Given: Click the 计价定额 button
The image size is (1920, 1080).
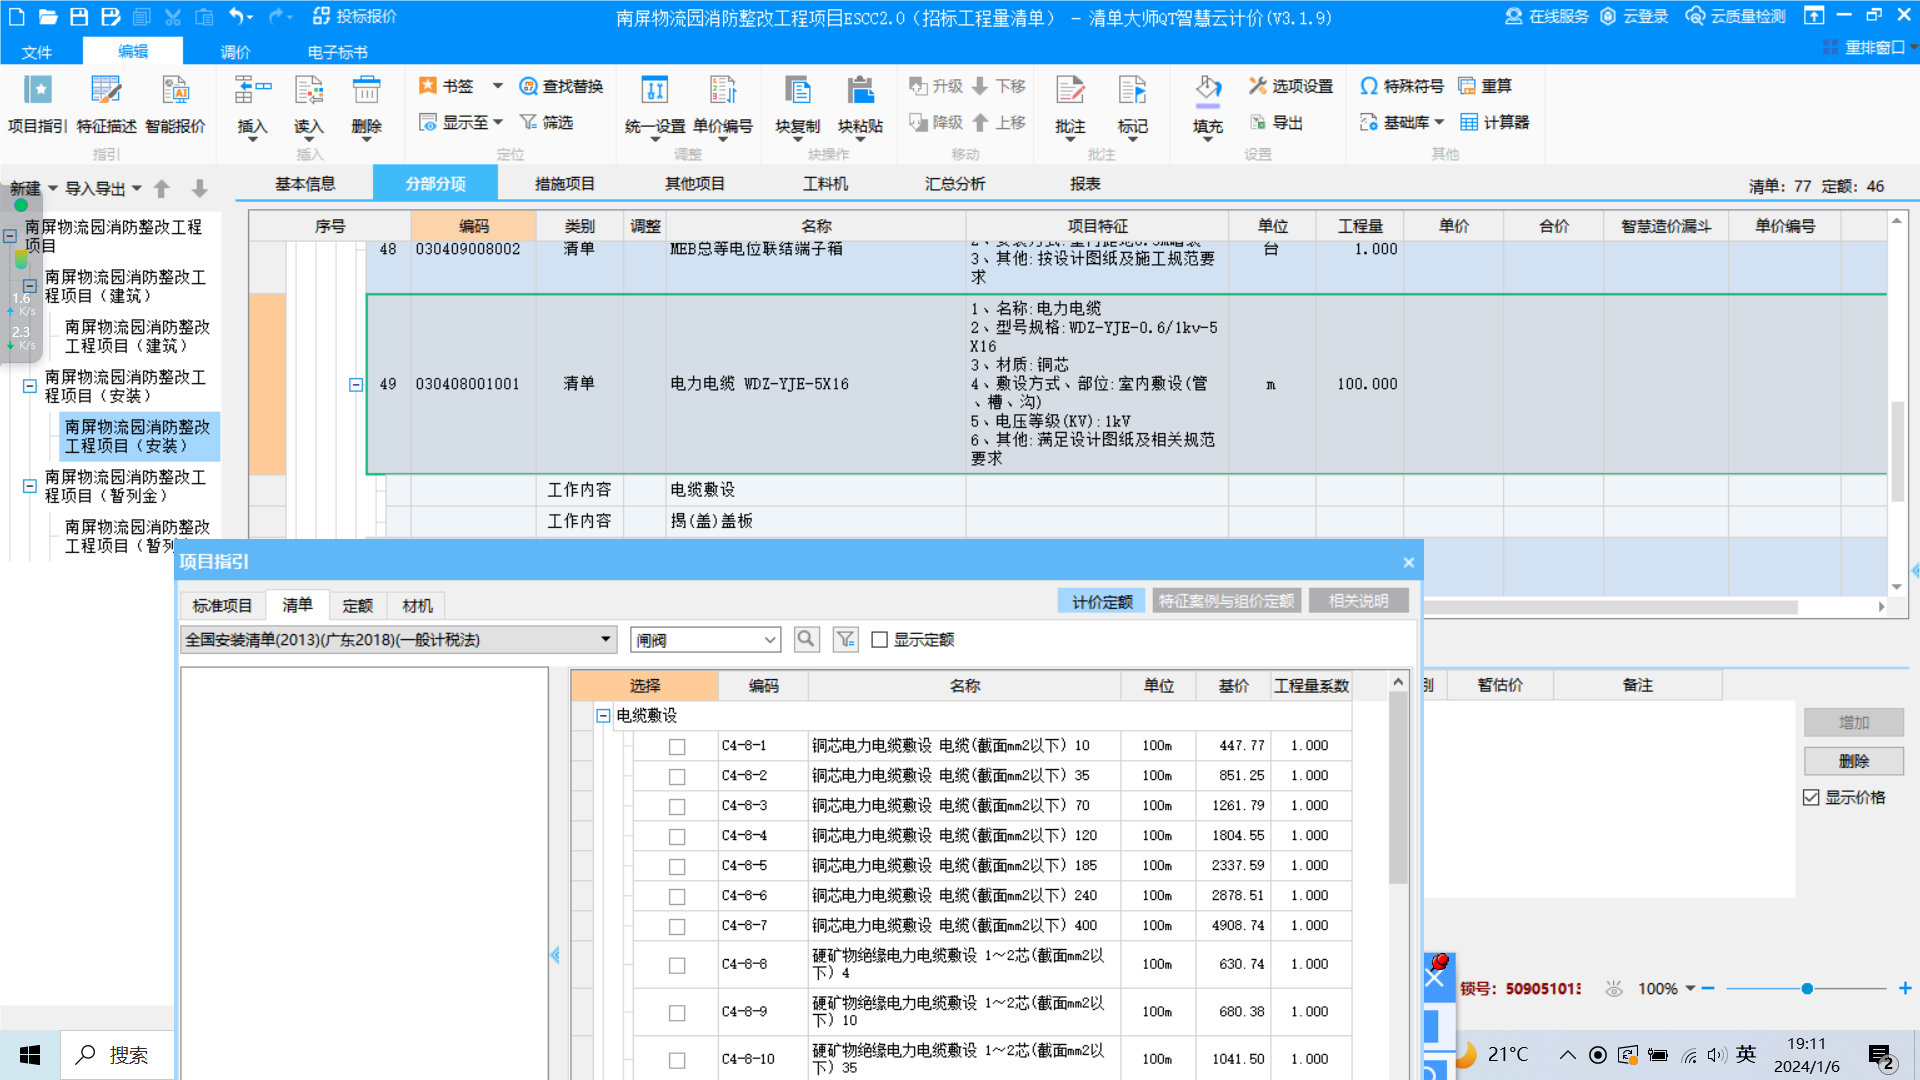Looking at the screenshot, I should click(x=1102, y=601).
